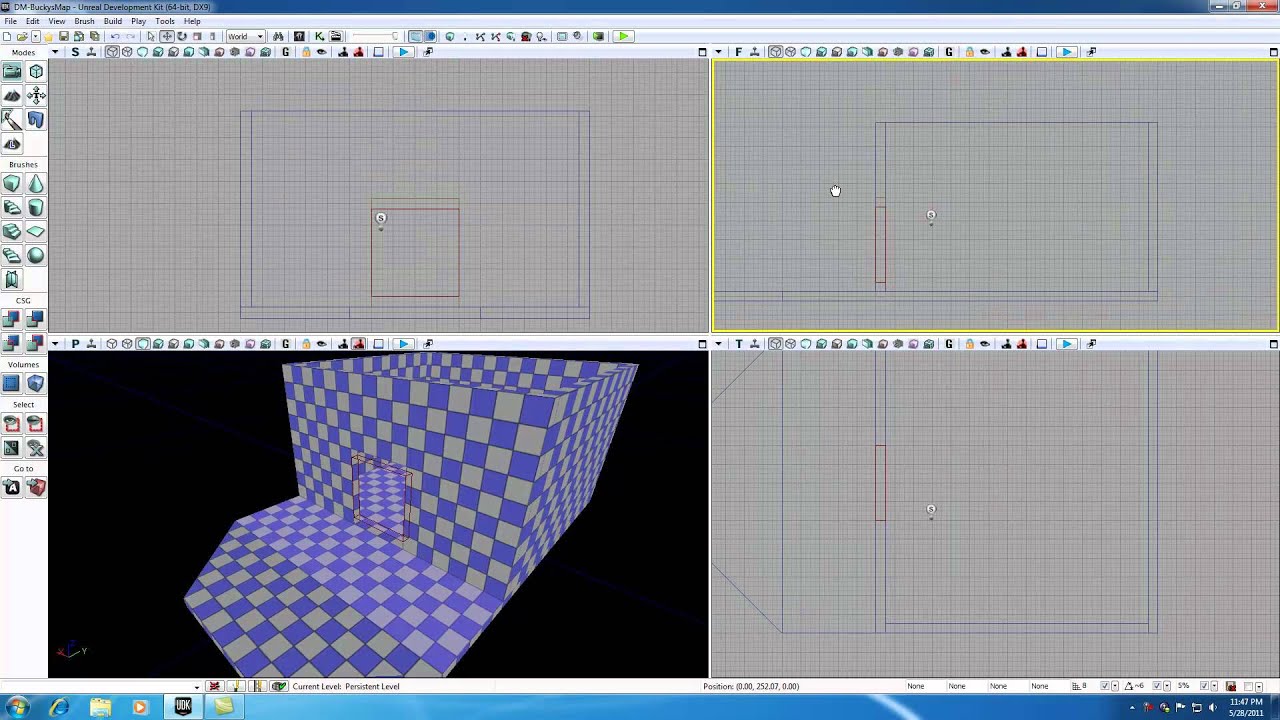Activate Rotate widget mode
The height and width of the screenshot is (720, 1280).
tap(181, 36)
